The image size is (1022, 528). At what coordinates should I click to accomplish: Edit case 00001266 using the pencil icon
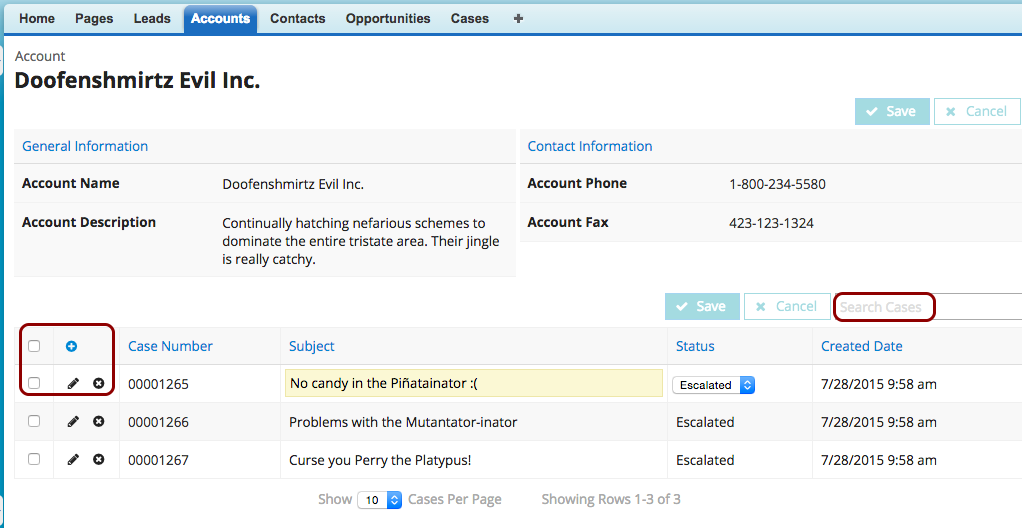(x=73, y=422)
